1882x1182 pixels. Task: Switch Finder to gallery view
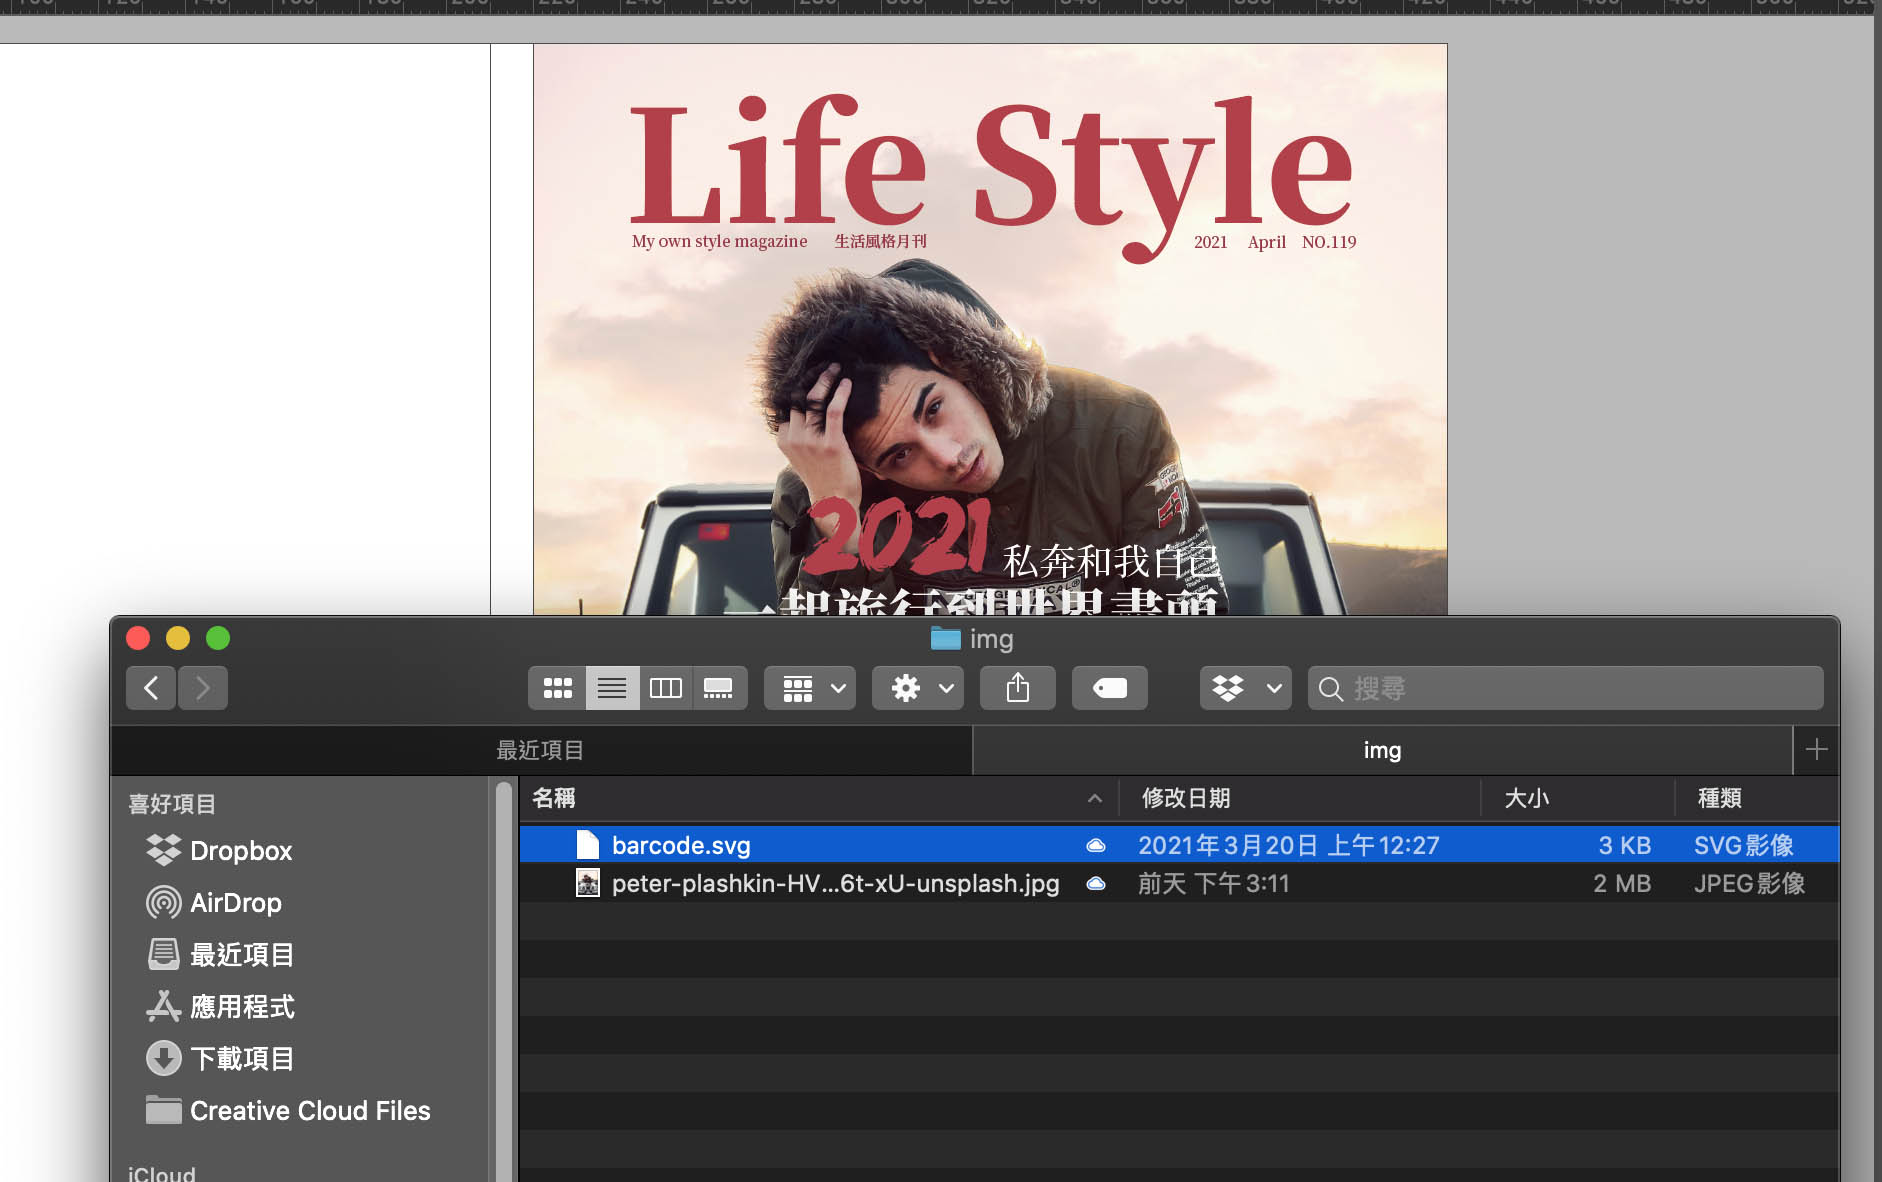pos(719,688)
